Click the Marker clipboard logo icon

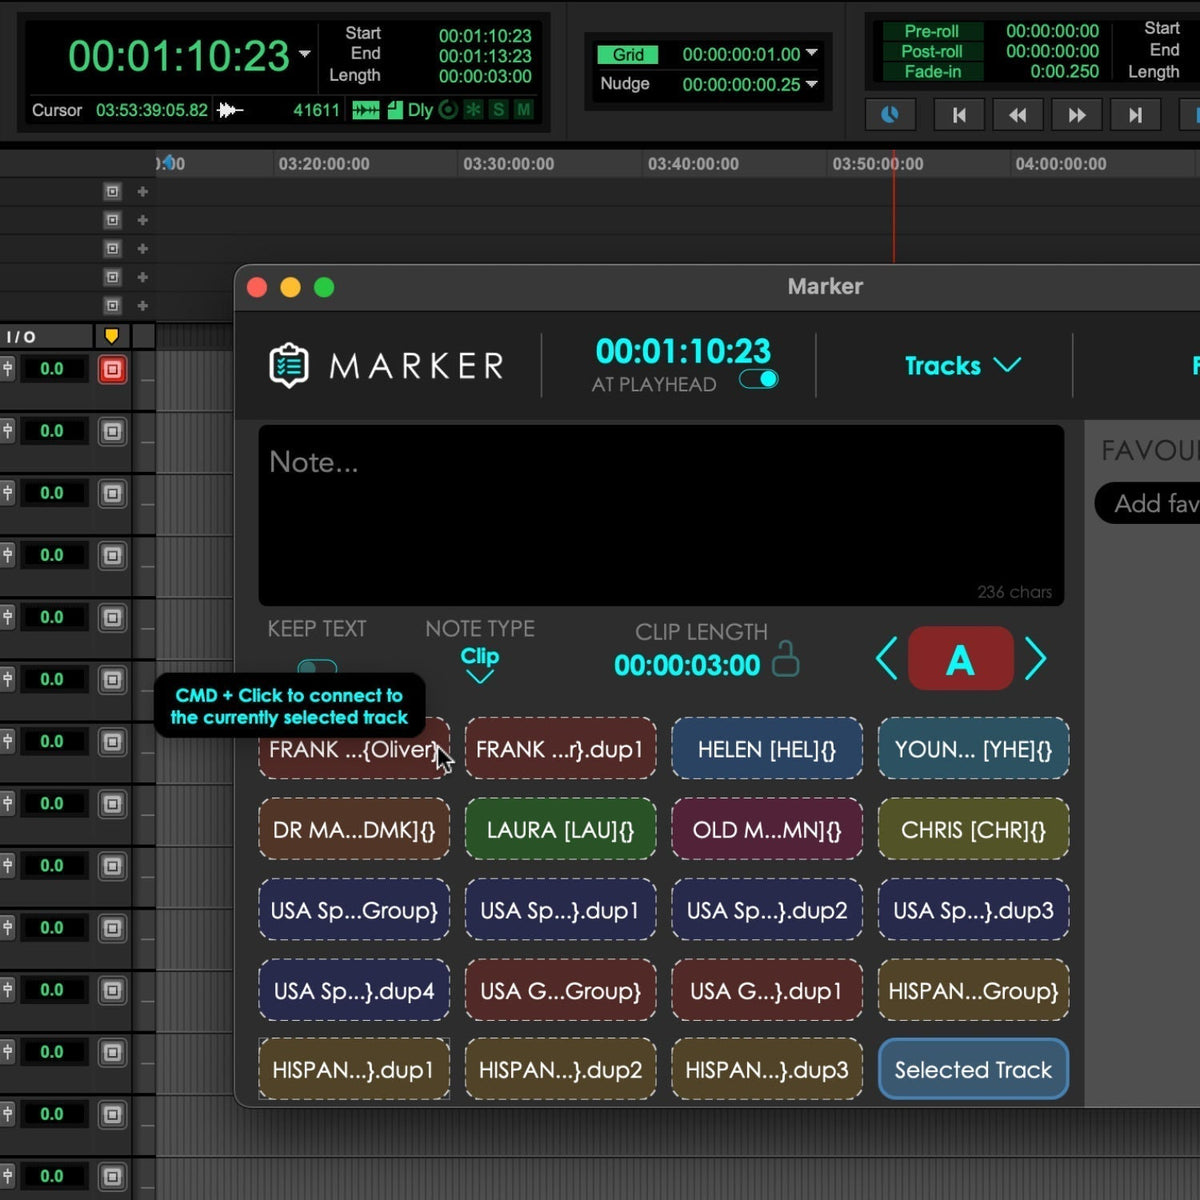(289, 365)
